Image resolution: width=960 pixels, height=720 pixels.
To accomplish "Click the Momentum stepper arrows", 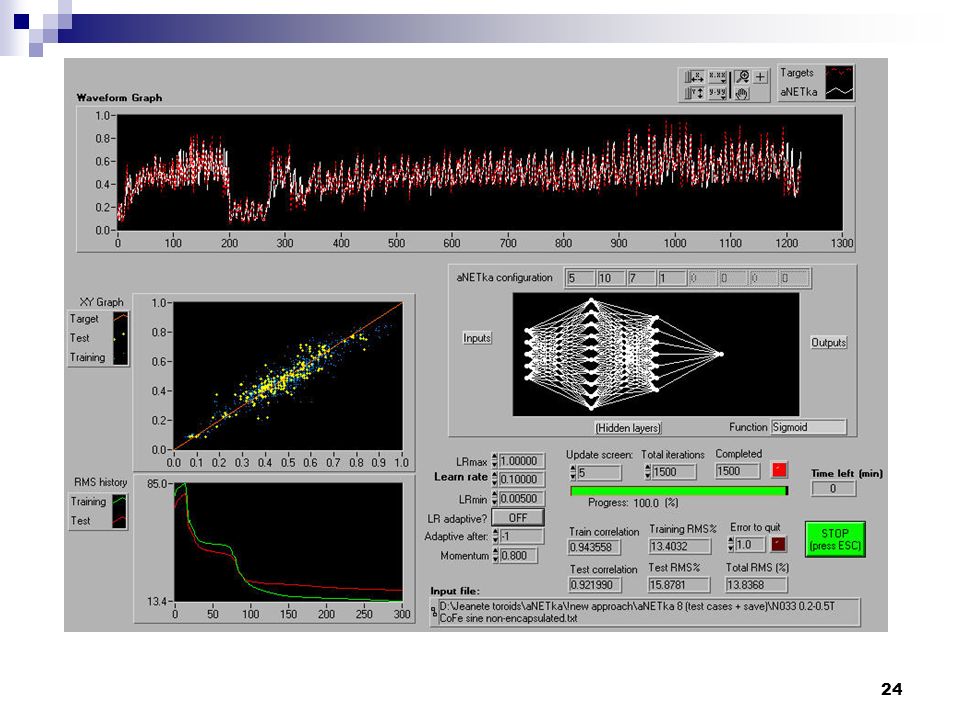I will tap(495, 556).
